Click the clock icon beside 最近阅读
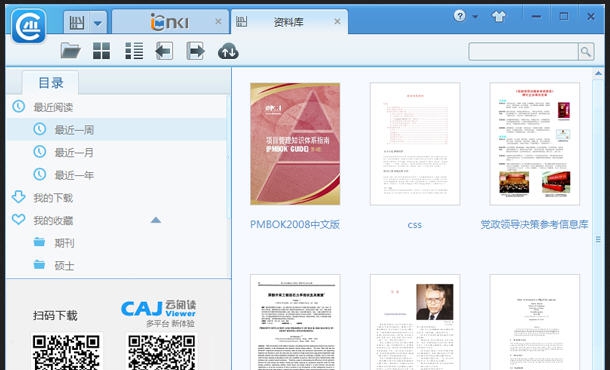Viewport: 610px width, 370px height. pyautogui.click(x=18, y=106)
